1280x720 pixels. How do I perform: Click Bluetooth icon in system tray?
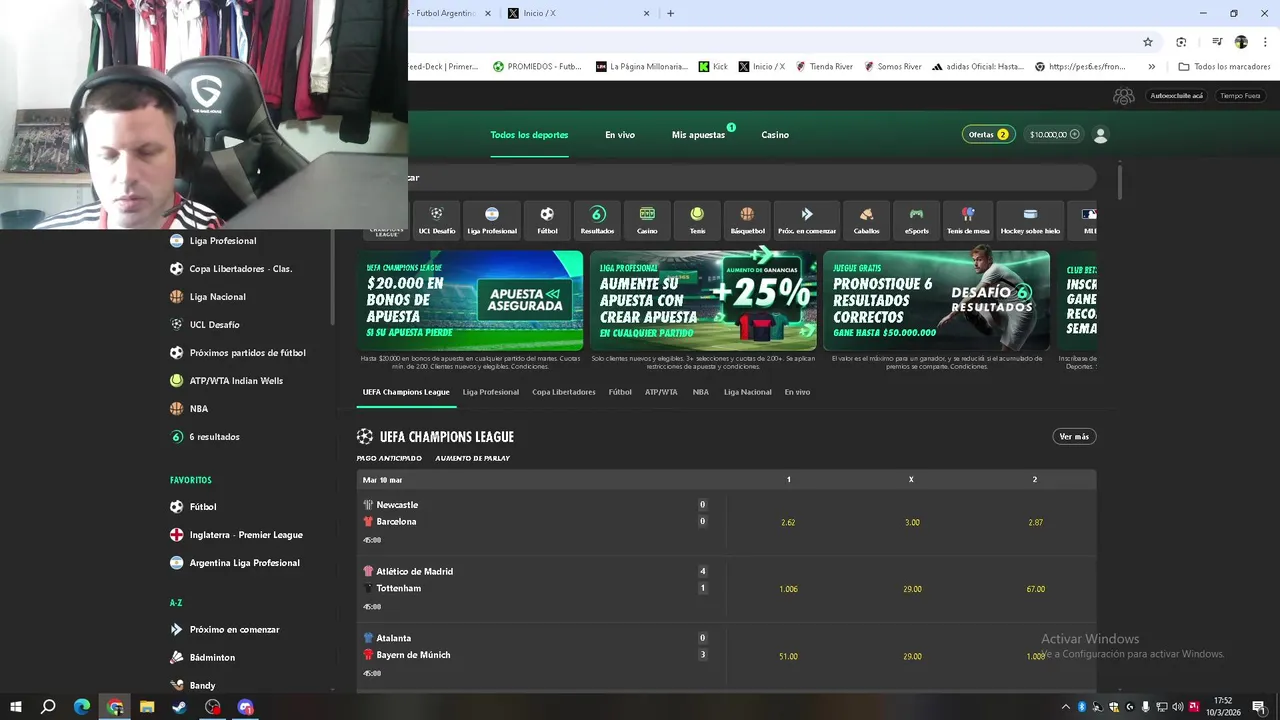[1081, 707]
